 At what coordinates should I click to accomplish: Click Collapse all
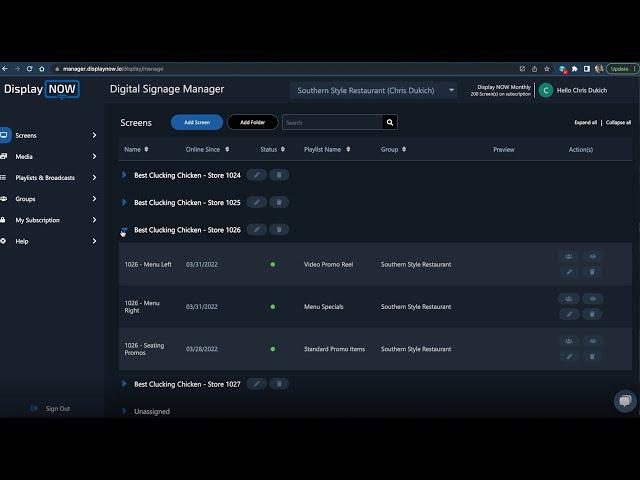click(618, 122)
